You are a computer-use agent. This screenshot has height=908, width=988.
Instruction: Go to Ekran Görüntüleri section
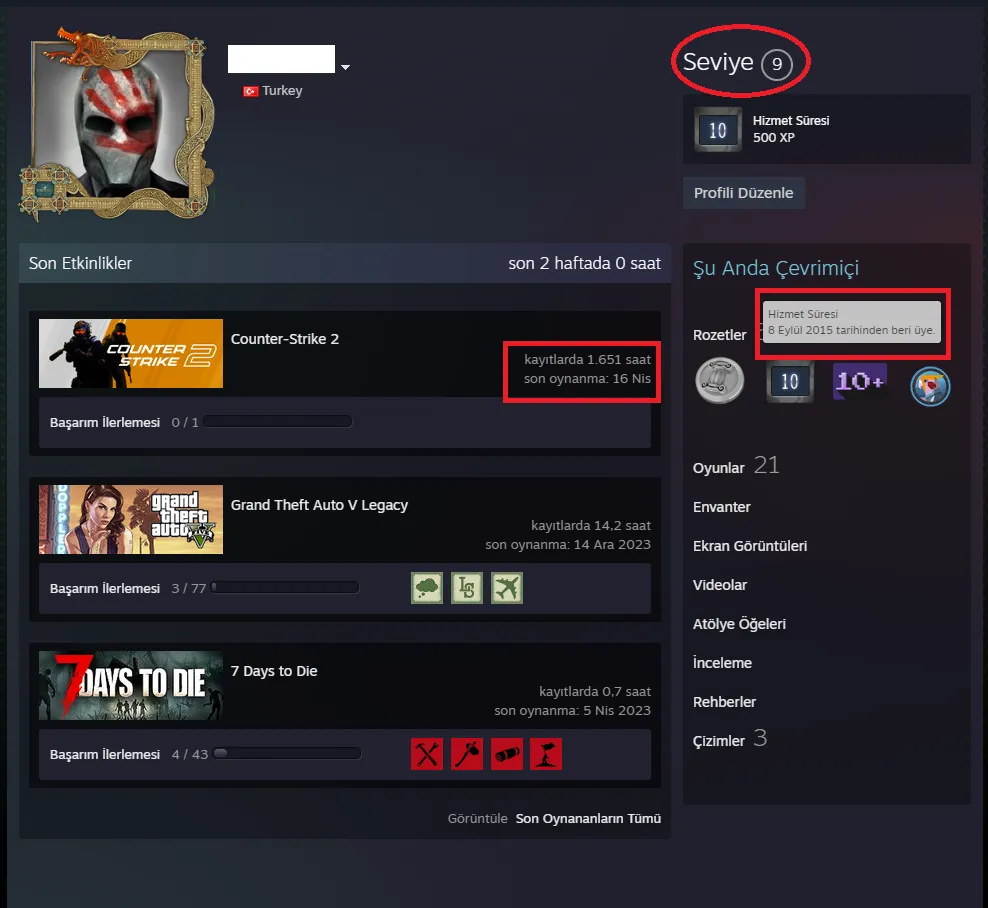(749, 546)
